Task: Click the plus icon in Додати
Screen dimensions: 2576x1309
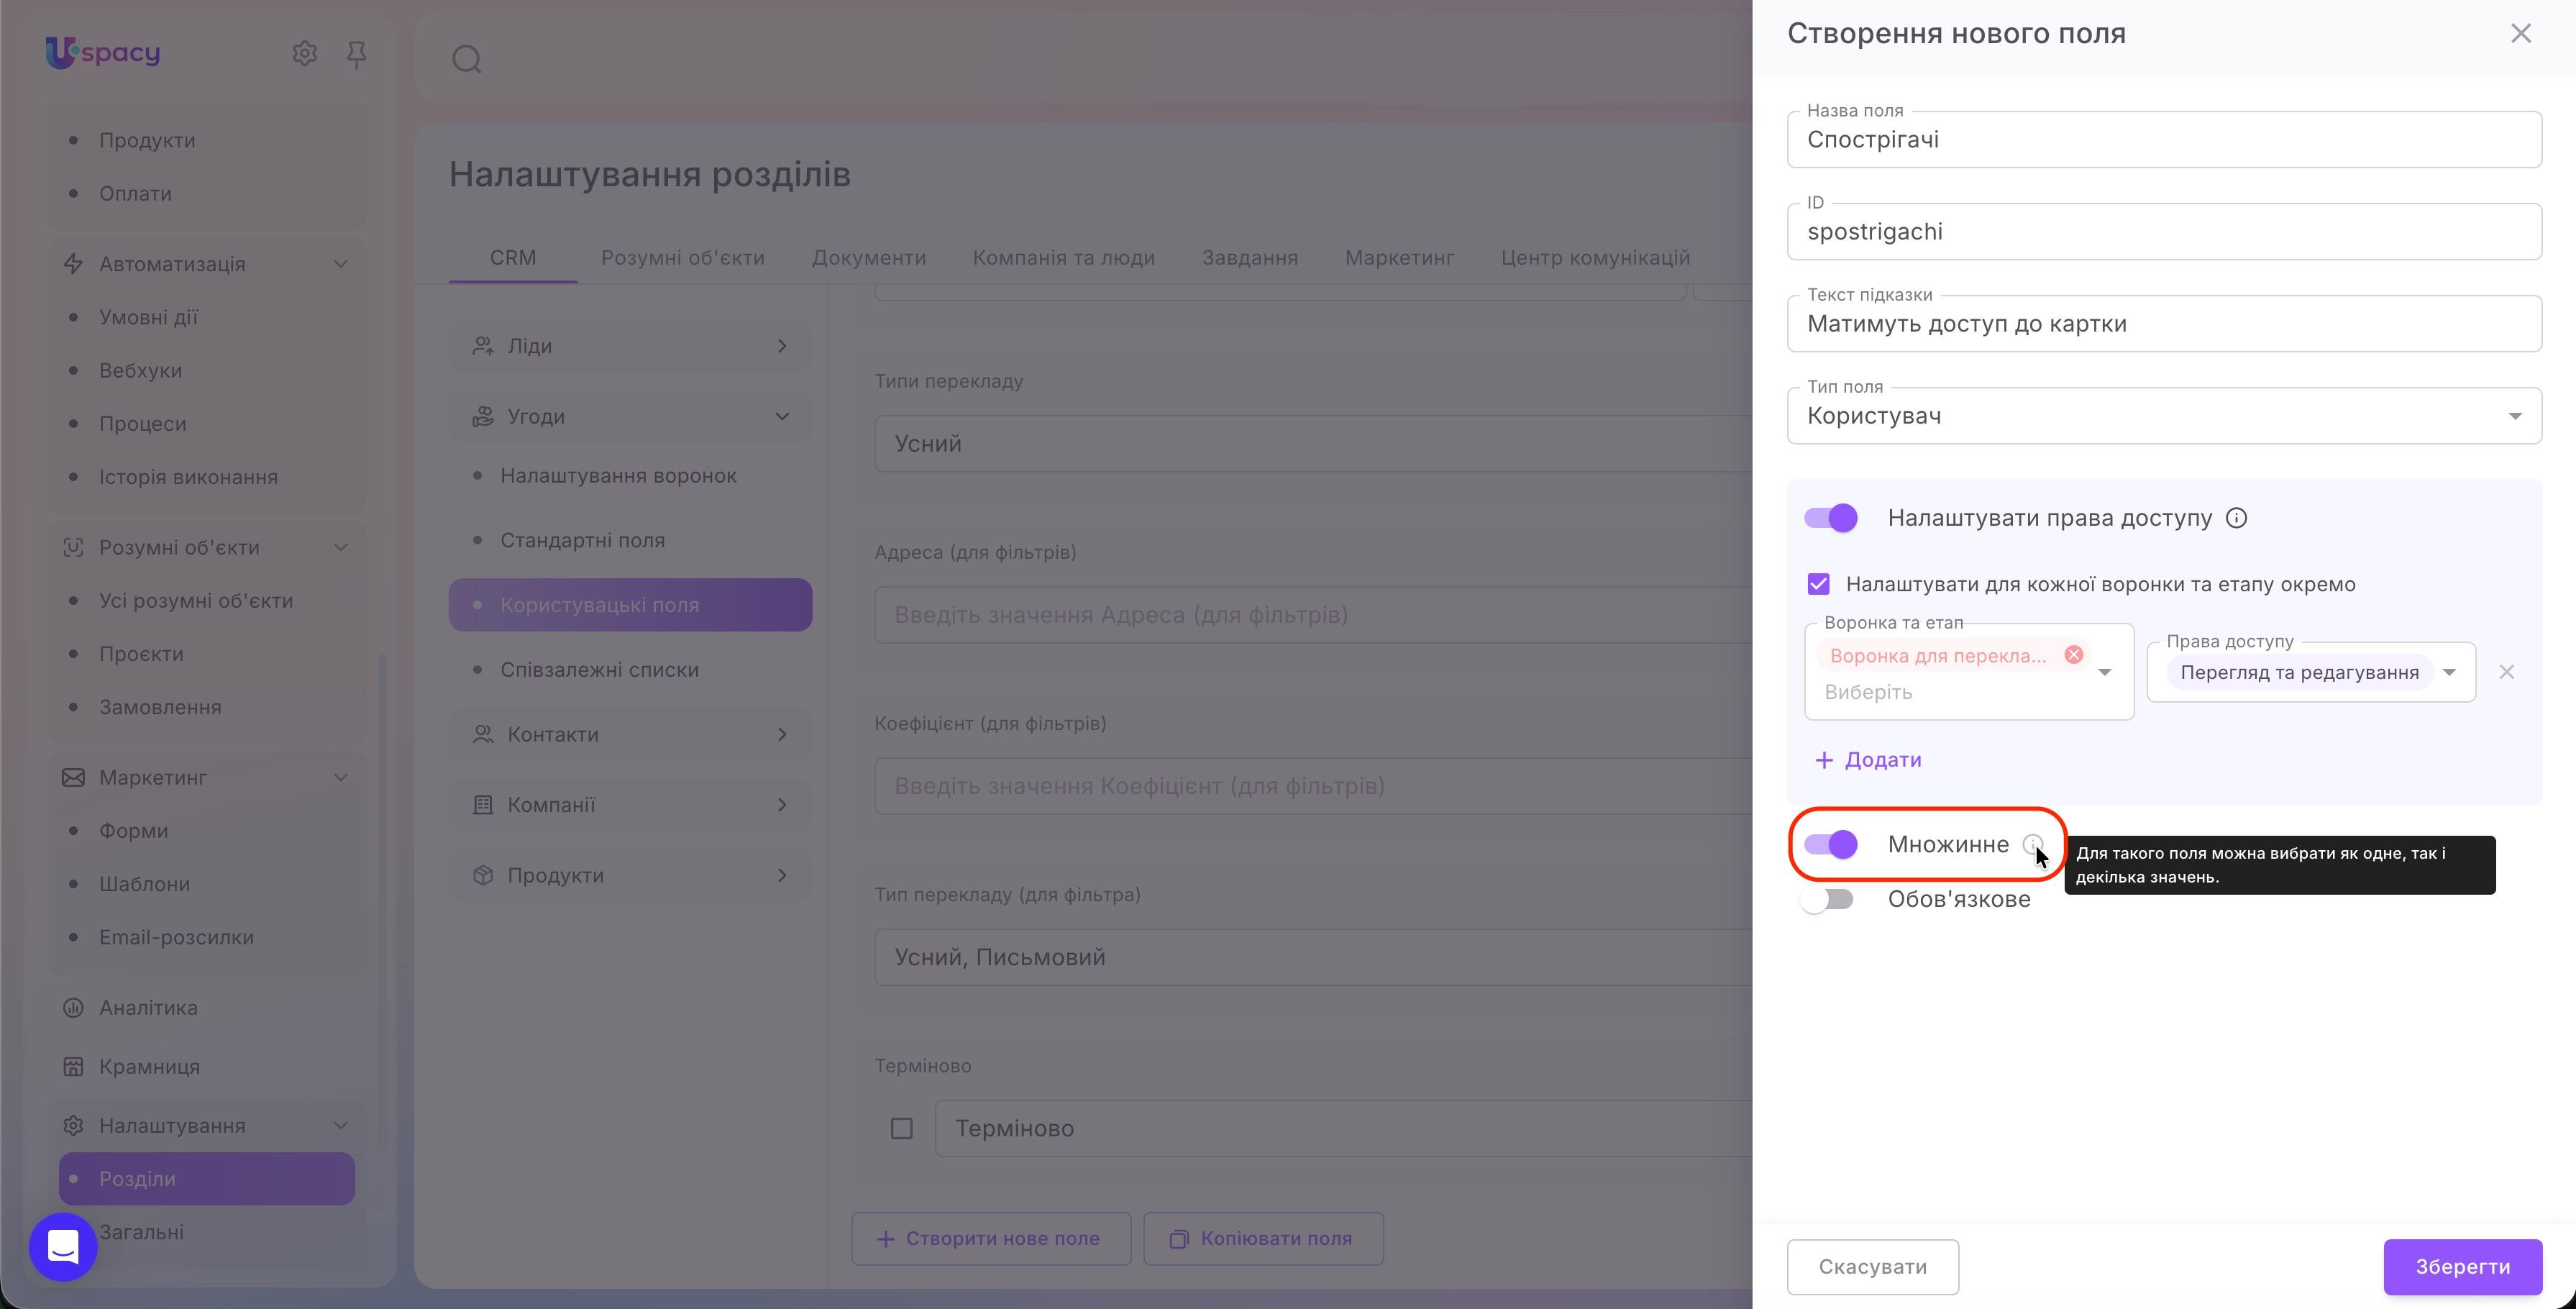Action: [x=1824, y=760]
